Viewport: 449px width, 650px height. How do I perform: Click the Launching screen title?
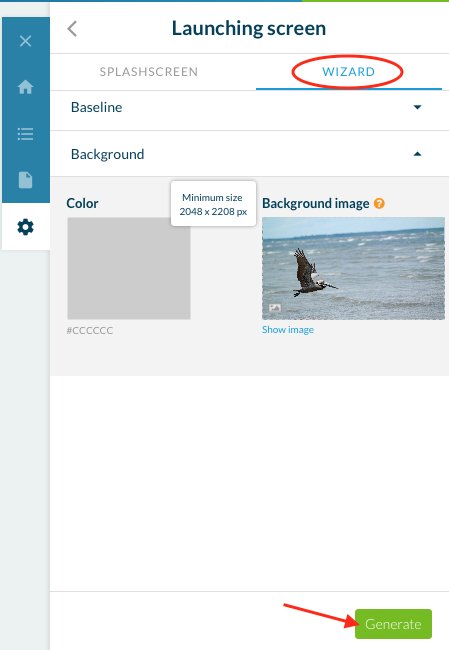point(249,29)
